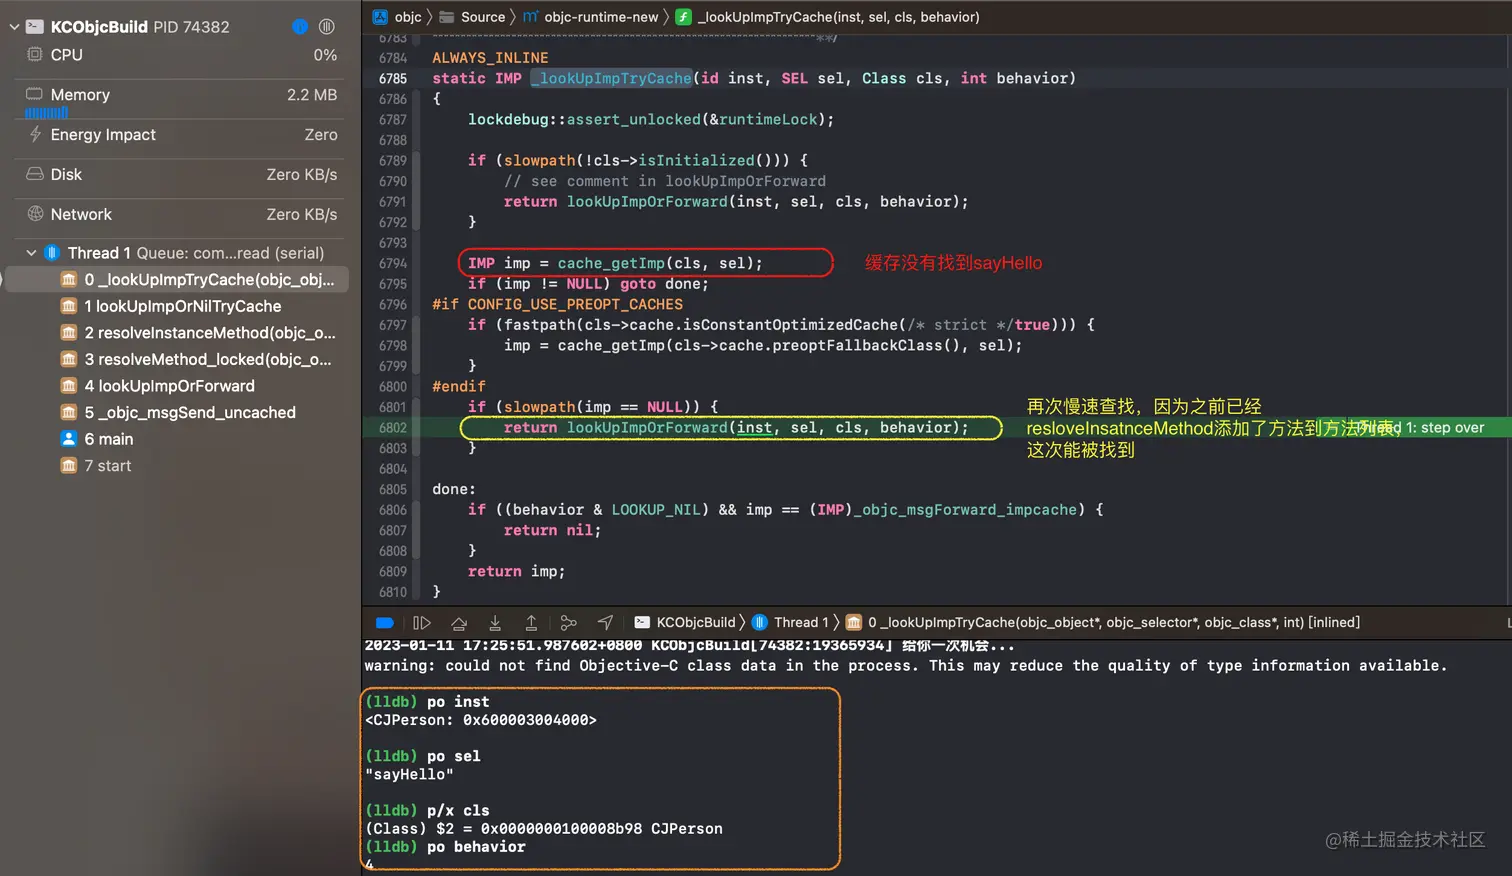Click the Step Into debug button
Image resolution: width=1512 pixels, height=876 pixels.
495,622
